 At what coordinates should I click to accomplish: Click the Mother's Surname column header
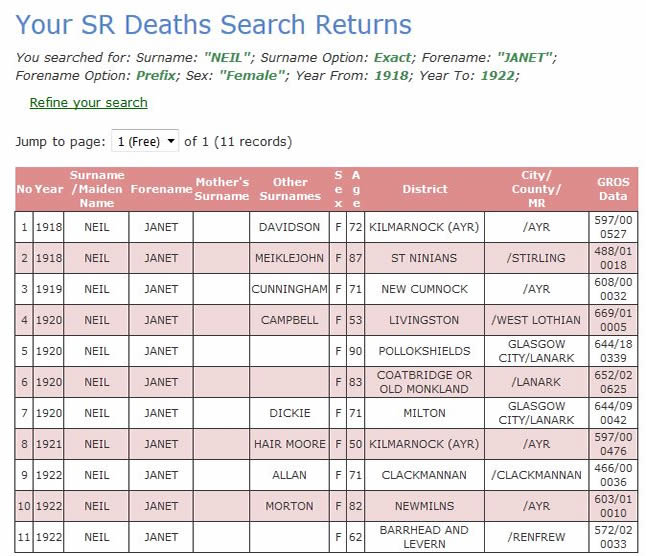(x=222, y=189)
